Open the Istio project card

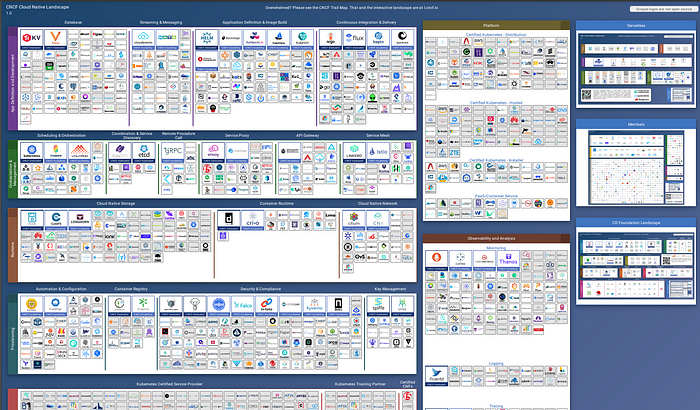pyautogui.click(x=378, y=152)
